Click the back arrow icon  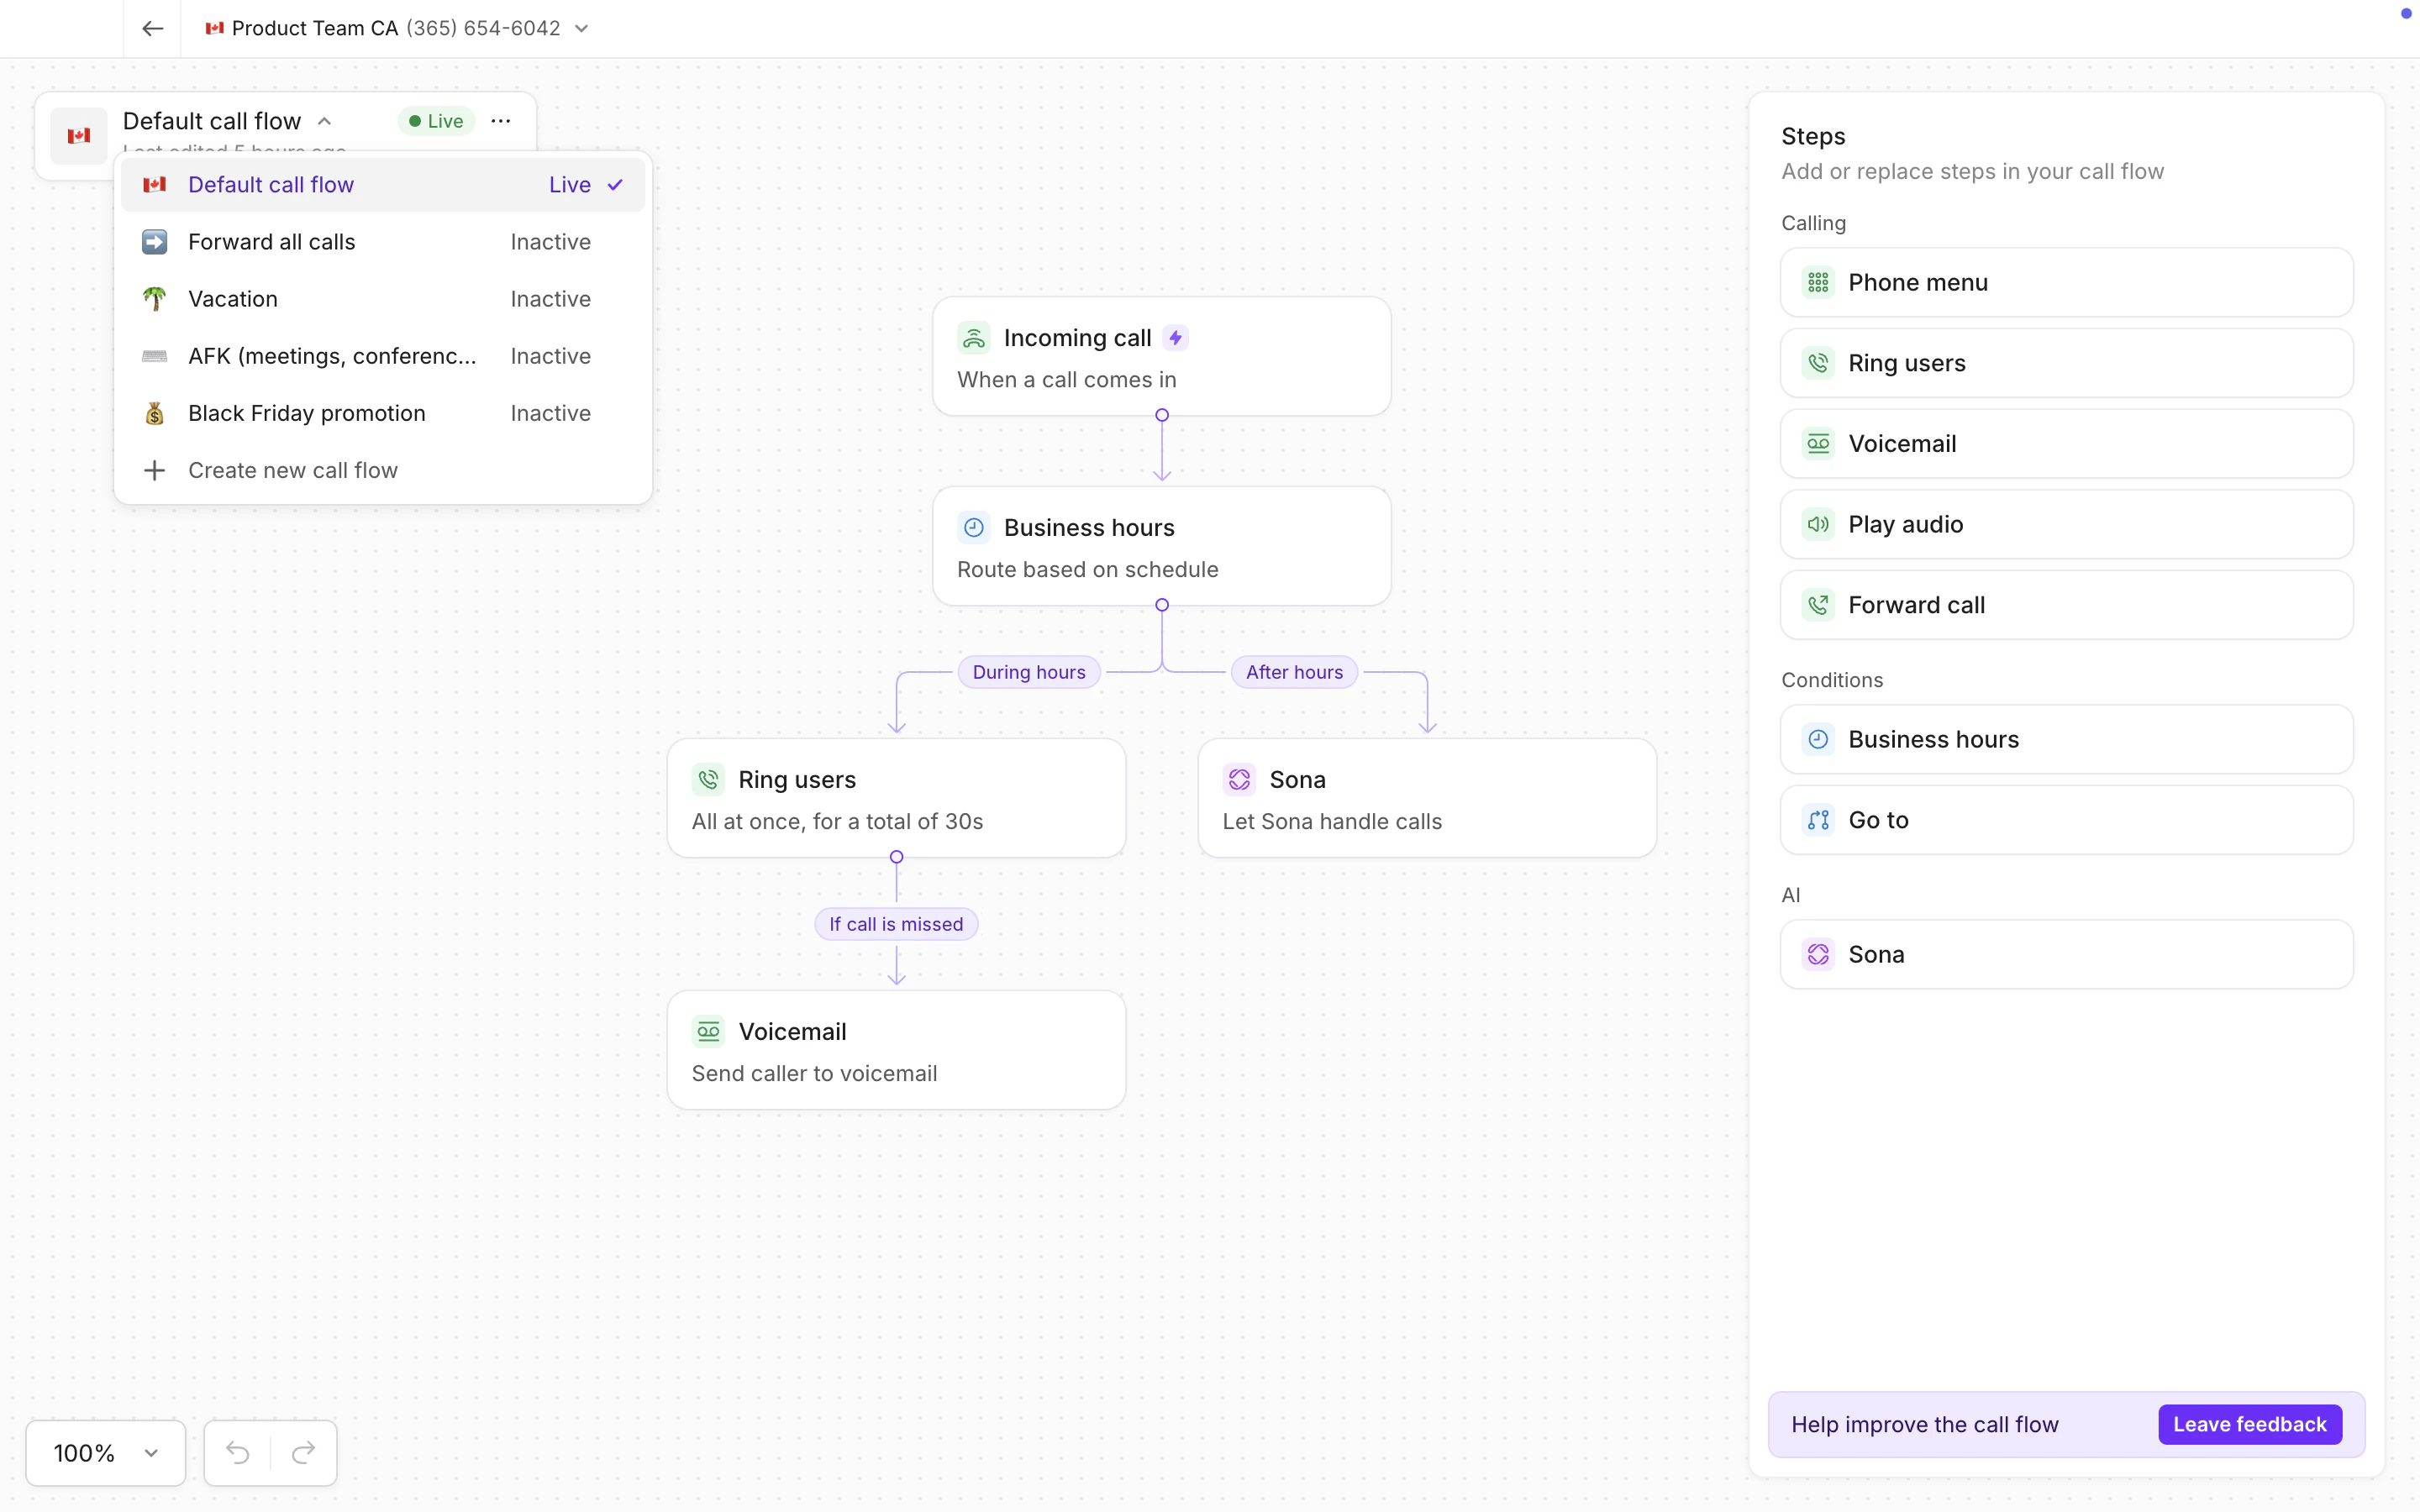[152, 28]
